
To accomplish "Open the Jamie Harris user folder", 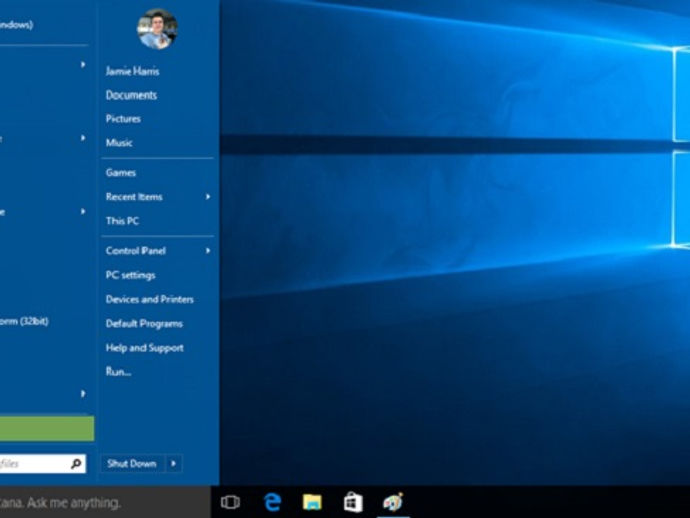I will (132, 71).
